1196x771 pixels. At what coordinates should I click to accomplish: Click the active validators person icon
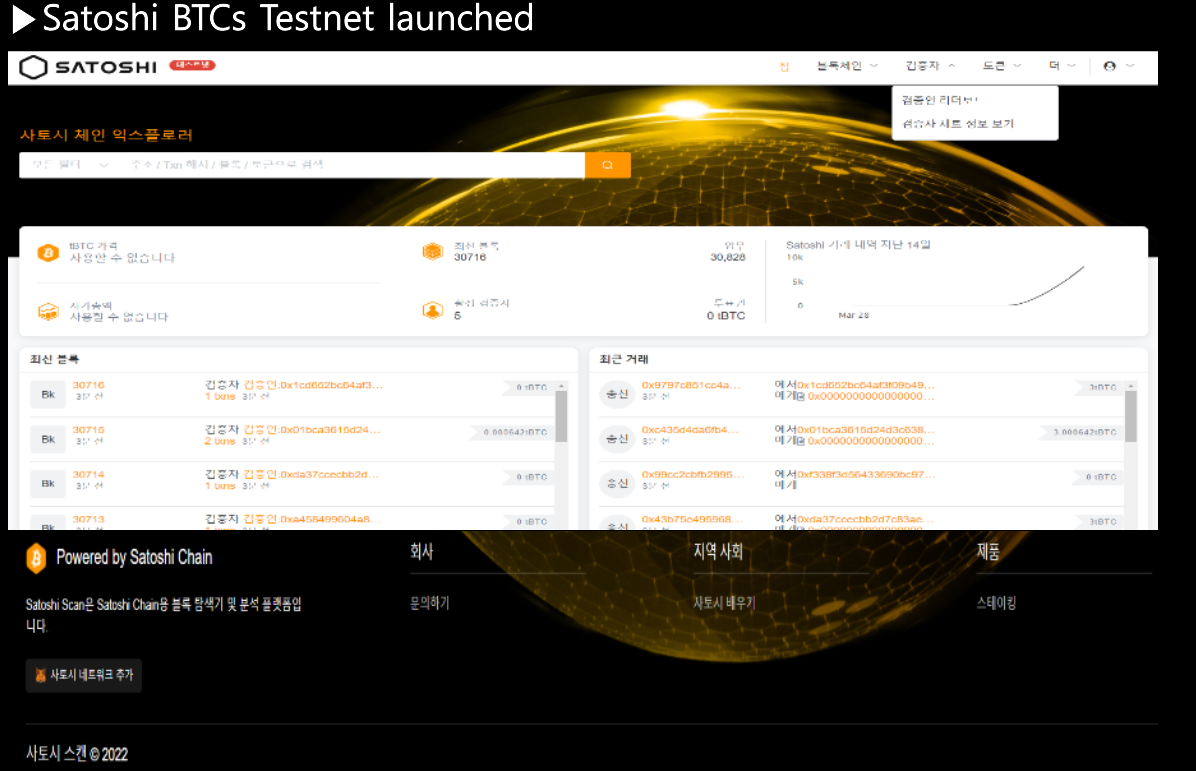(432, 310)
